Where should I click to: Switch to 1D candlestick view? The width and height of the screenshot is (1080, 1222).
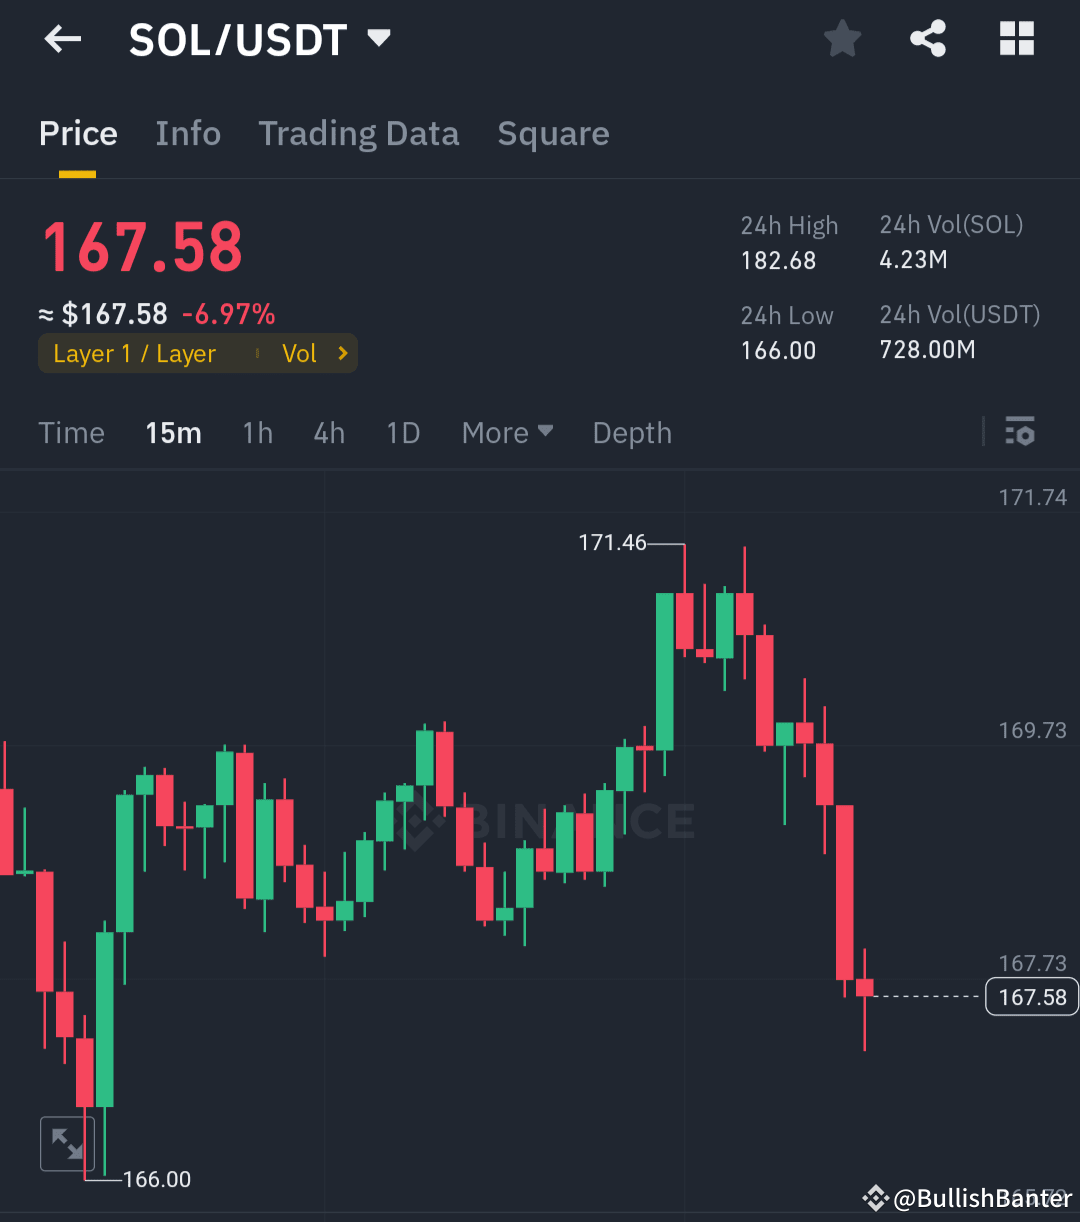(x=403, y=432)
